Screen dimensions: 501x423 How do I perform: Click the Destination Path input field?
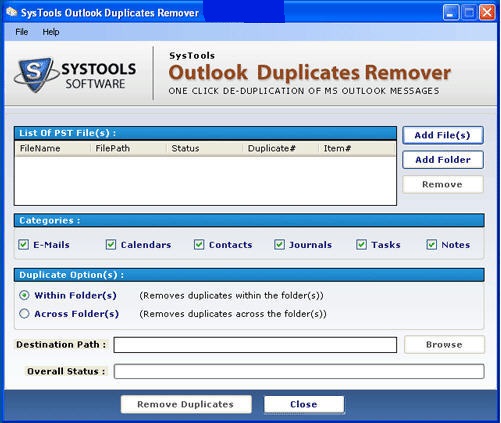255,345
